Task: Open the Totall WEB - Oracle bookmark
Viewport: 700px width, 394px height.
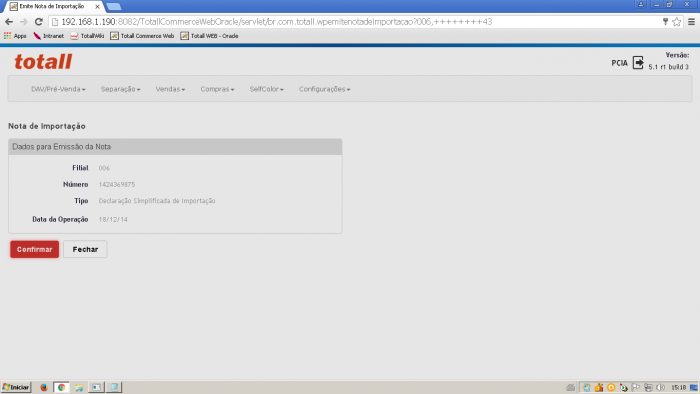Action: tap(209, 36)
